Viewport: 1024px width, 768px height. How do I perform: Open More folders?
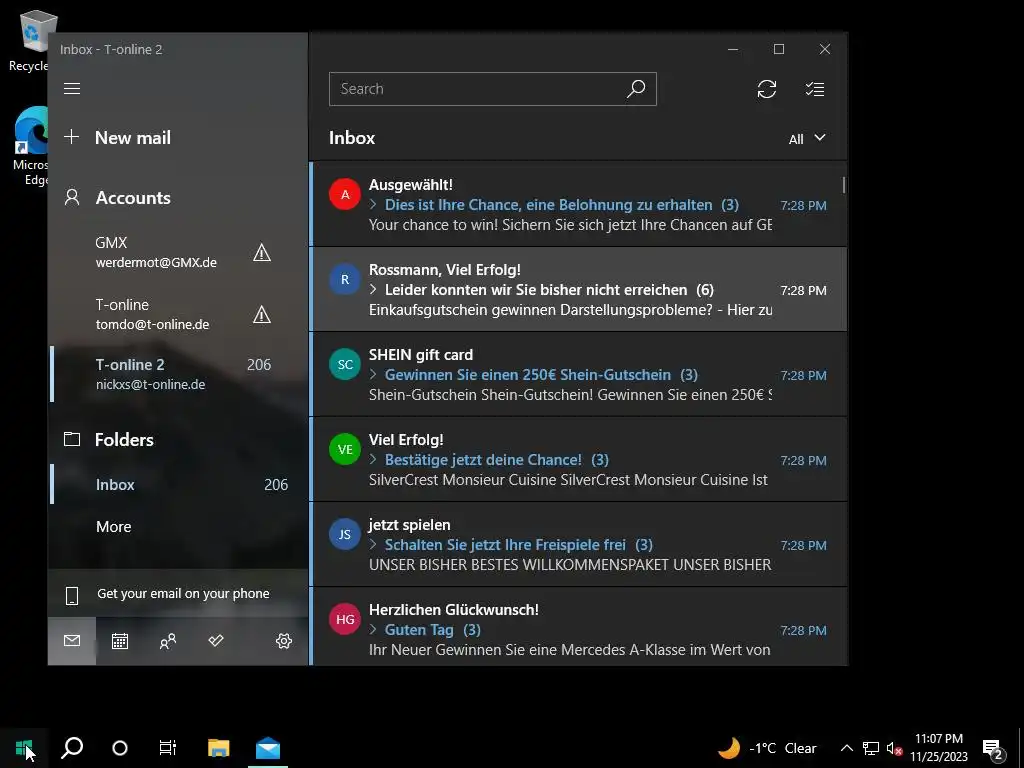point(178,526)
